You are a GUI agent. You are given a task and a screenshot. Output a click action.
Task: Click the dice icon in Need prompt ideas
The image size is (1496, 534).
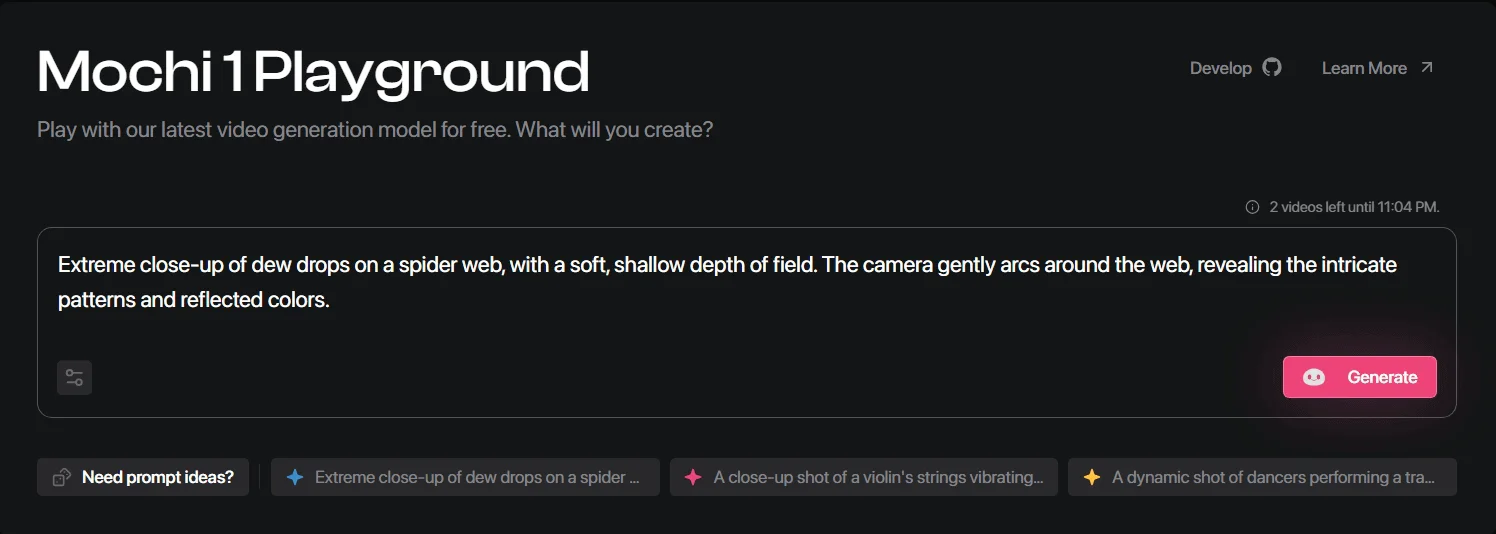(x=62, y=477)
